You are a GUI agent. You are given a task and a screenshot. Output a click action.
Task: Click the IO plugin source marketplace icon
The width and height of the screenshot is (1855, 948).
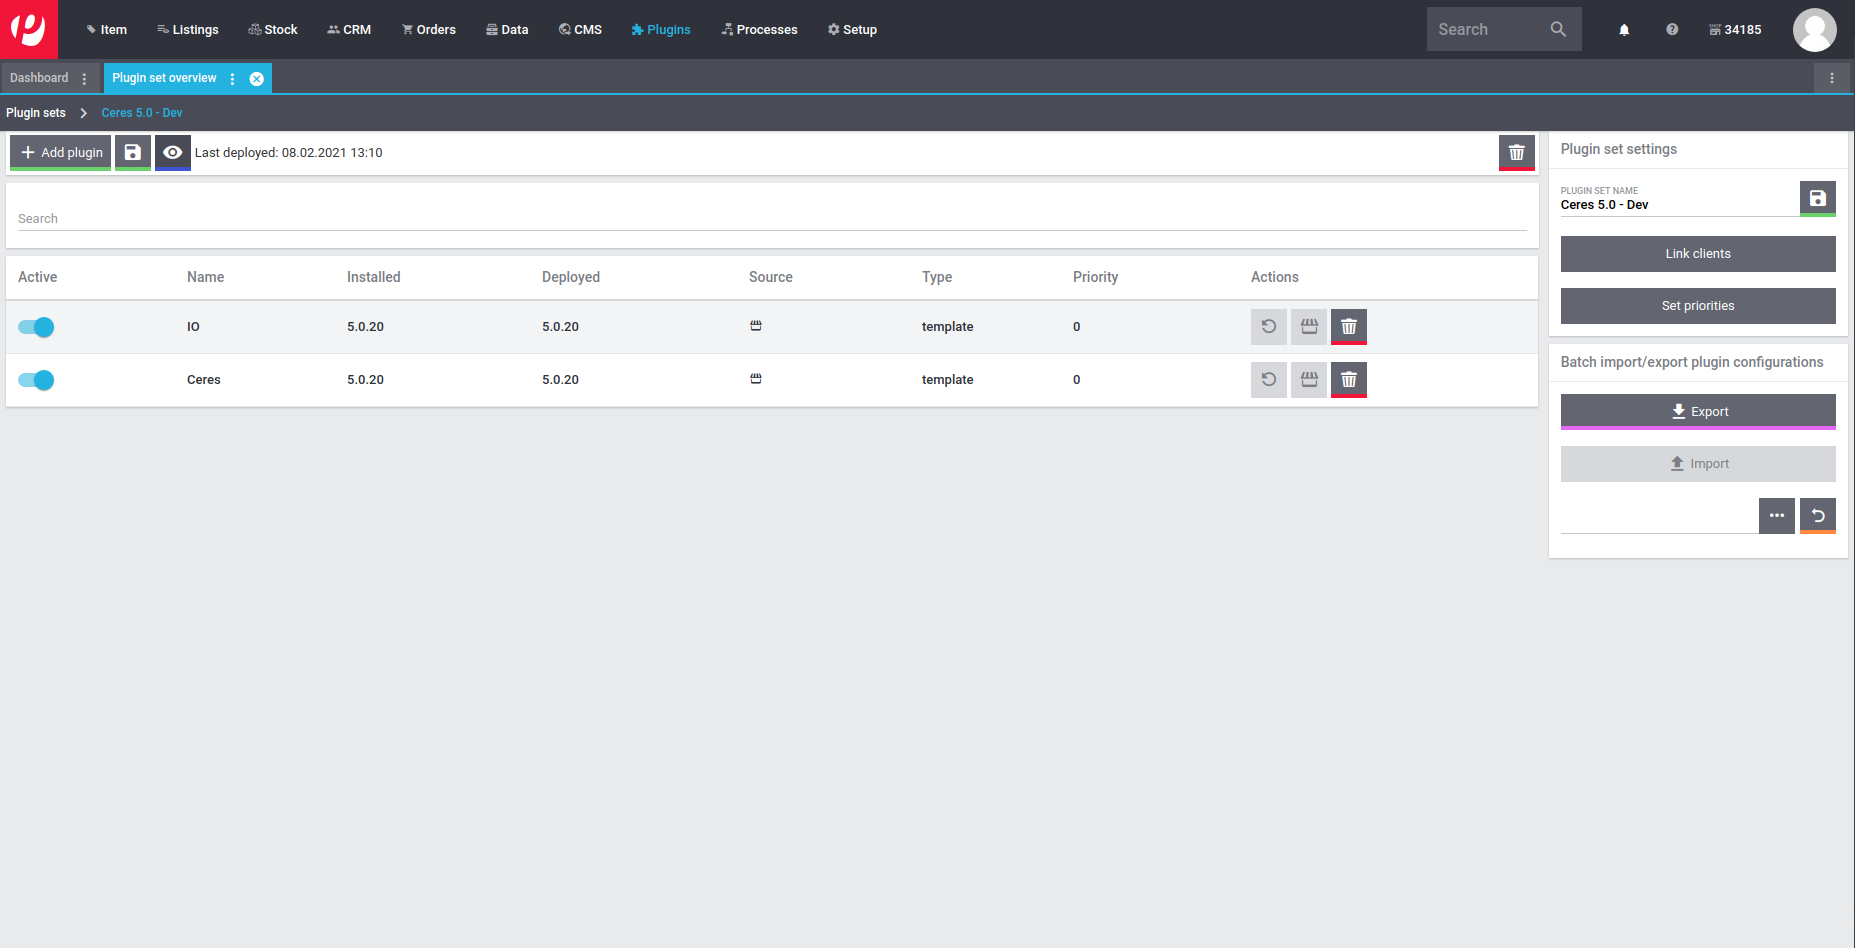[x=756, y=326]
